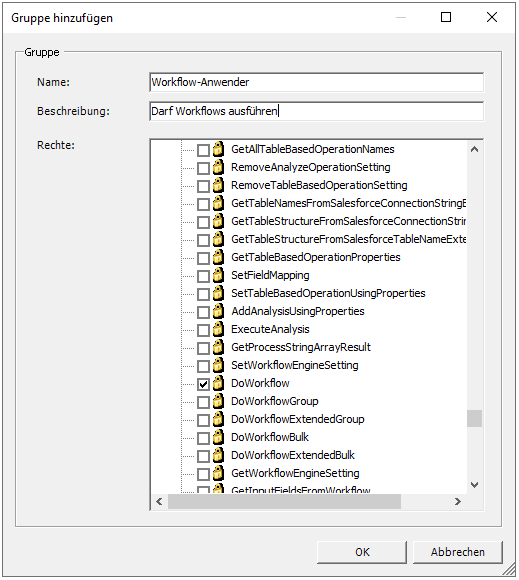Select the GetTableBasedOperationProperties entry
This screenshot has height=580, width=519.
click(x=316, y=257)
